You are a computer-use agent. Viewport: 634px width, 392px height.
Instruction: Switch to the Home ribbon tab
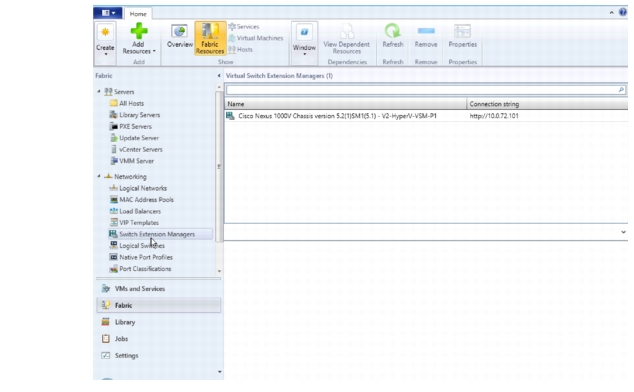click(x=138, y=14)
